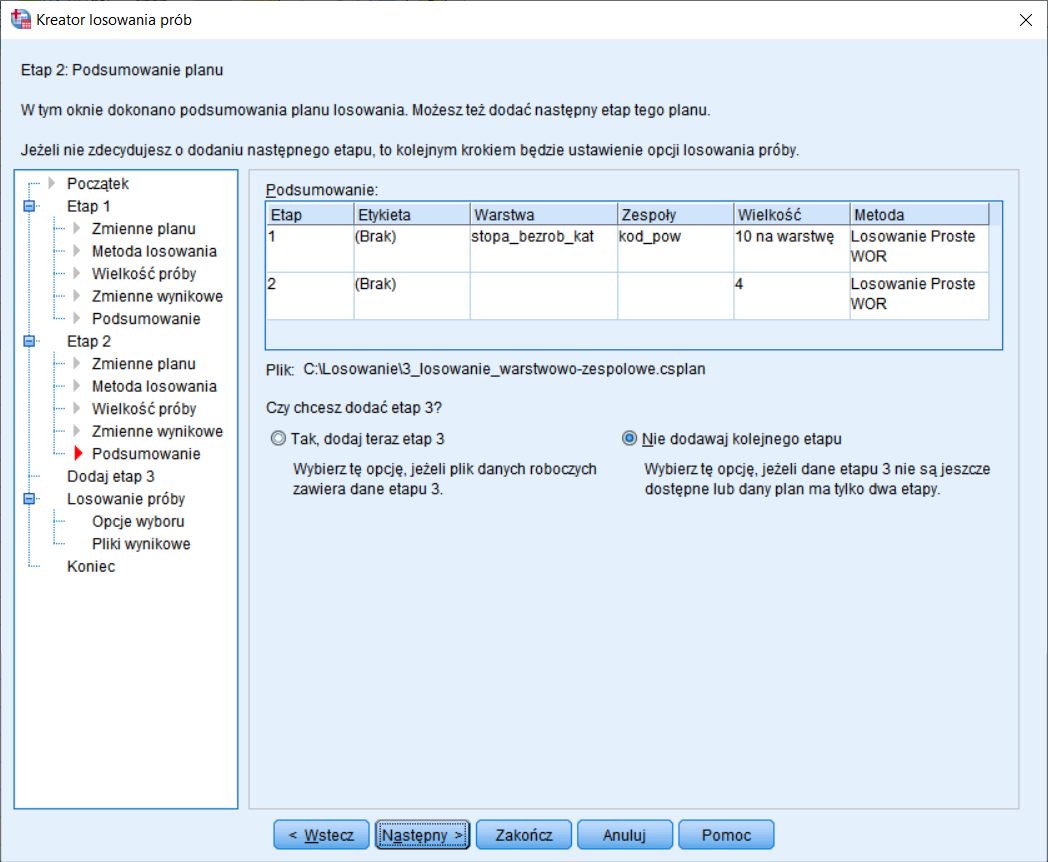Open Metoda losowania under Etap 1

click(154, 251)
